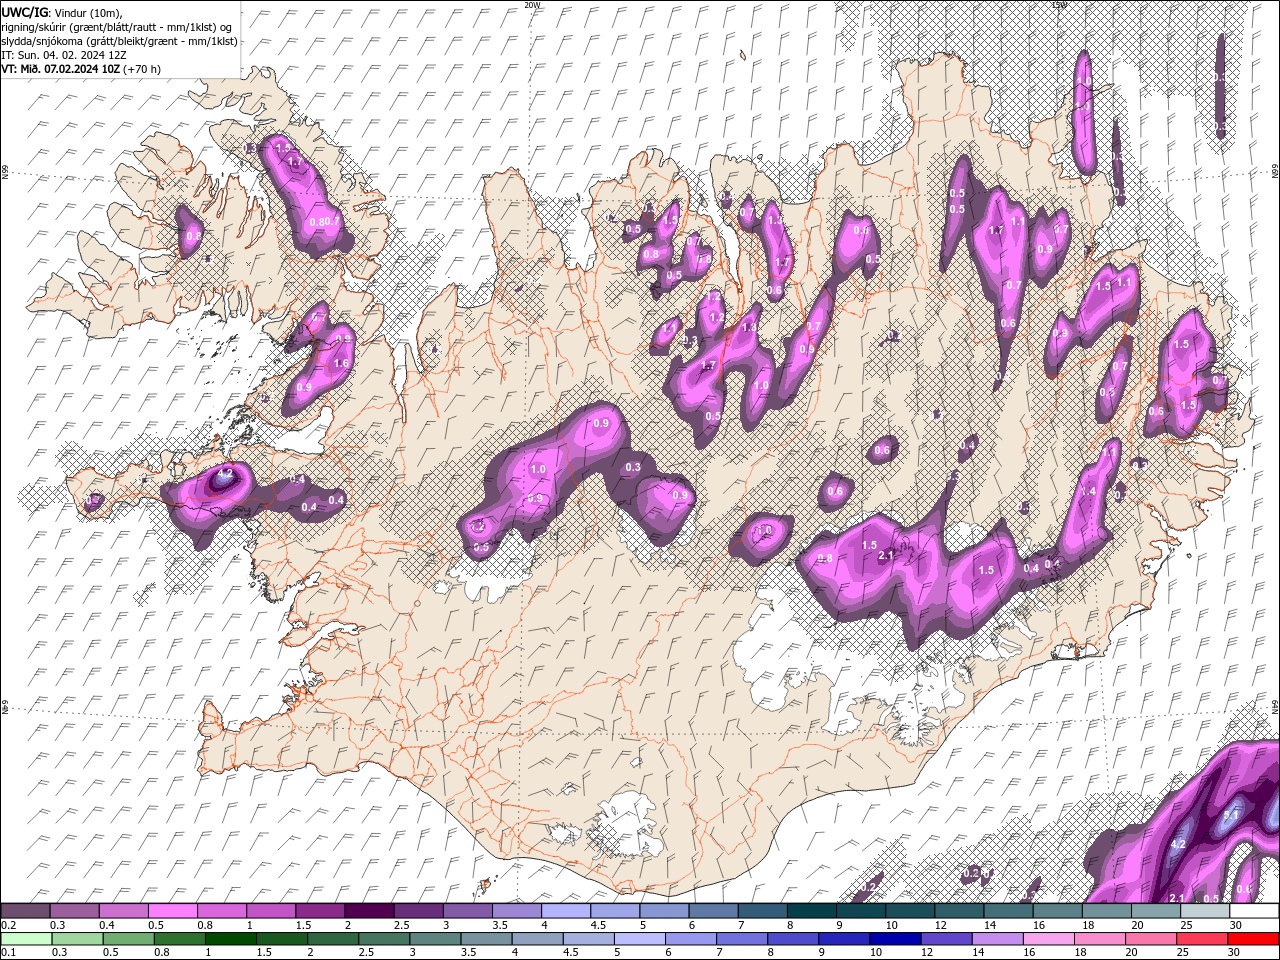Image resolution: width=1280 pixels, height=960 pixels.
Task: Click the palest green 0.1 swatch in bottom legend
Action: coord(26,939)
